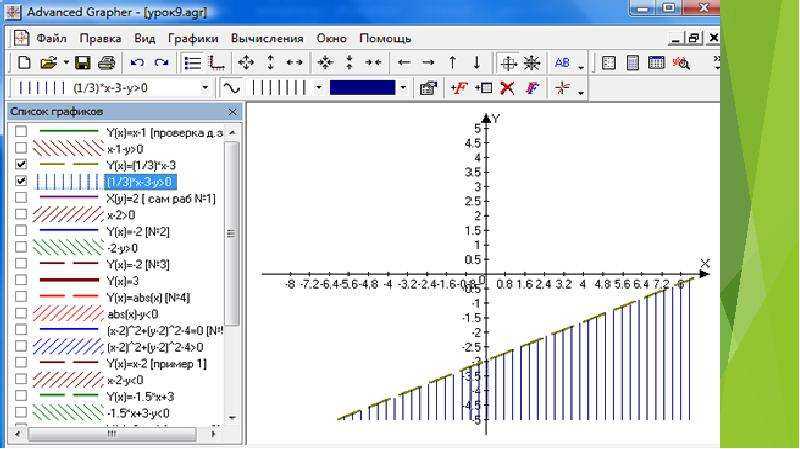Open the Окно menu
800x449 pixels.
coord(332,38)
